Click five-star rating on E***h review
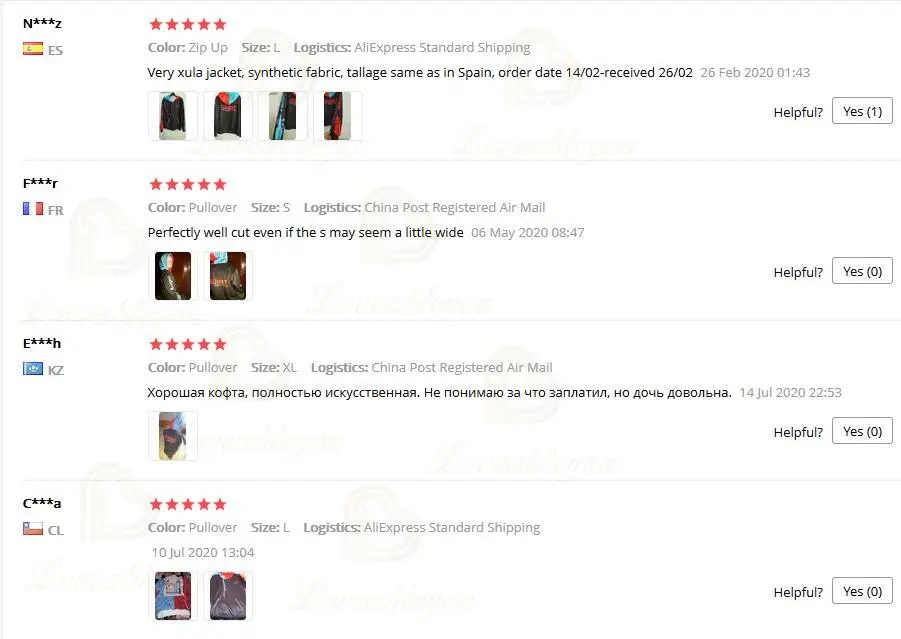901x639 pixels. [x=188, y=344]
